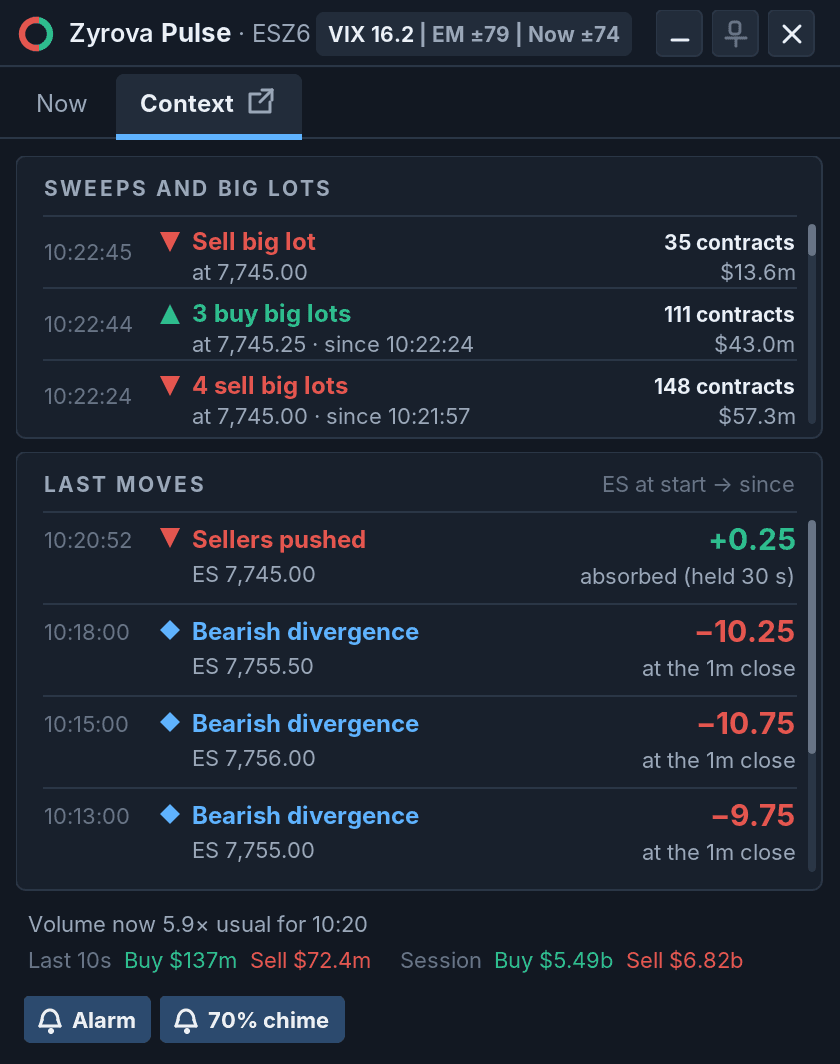
Task: Click the red triangle beside Sellers pushed
Action: coord(170,539)
